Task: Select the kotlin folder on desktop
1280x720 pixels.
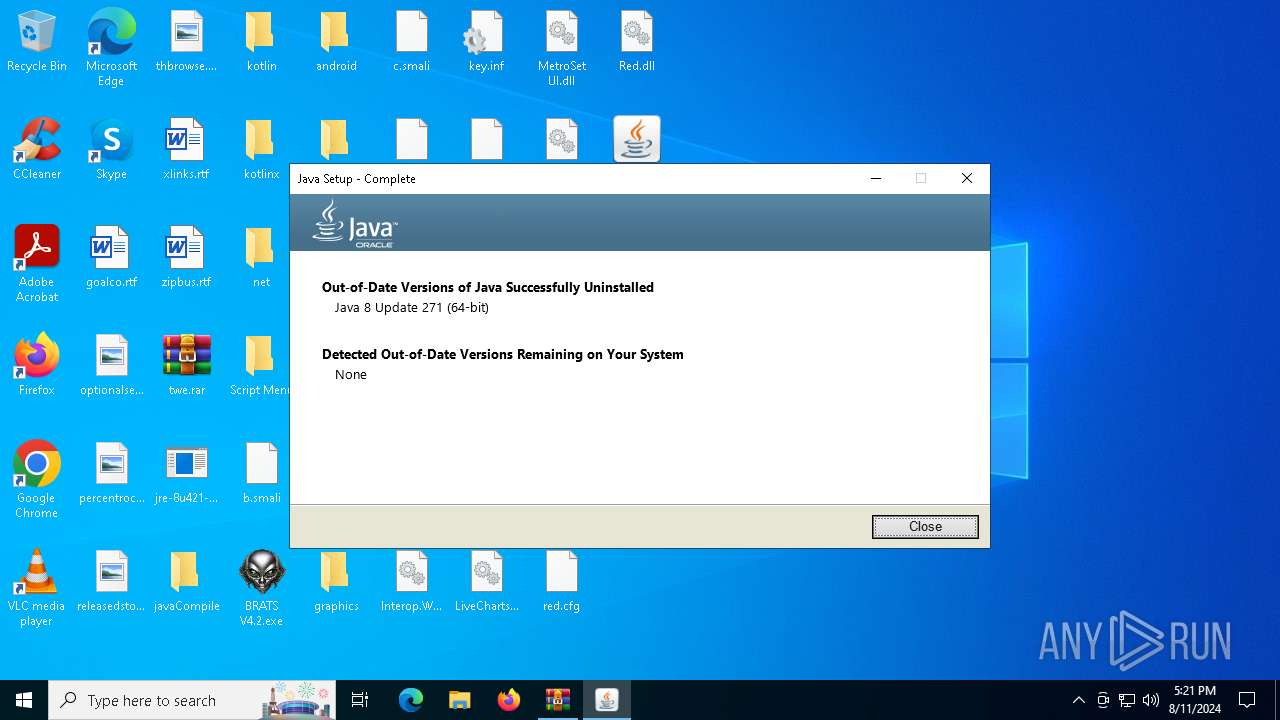Action: click(261, 42)
